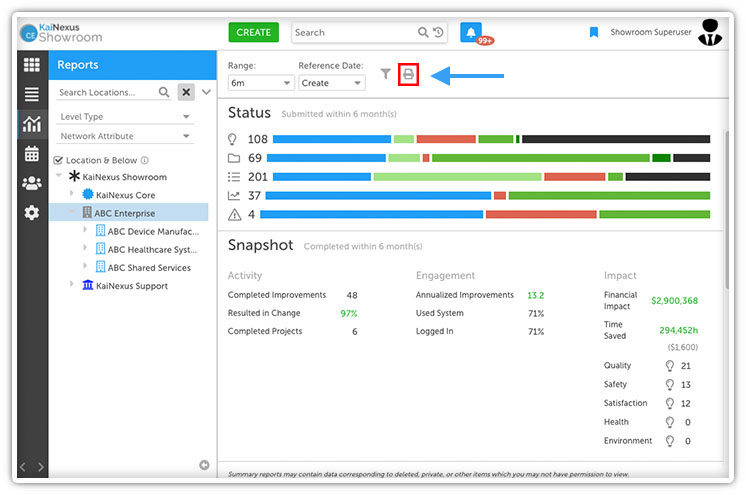Open the people icon in sidebar
The width and height of the screenshot is (746, 495).
click(32, 183)
